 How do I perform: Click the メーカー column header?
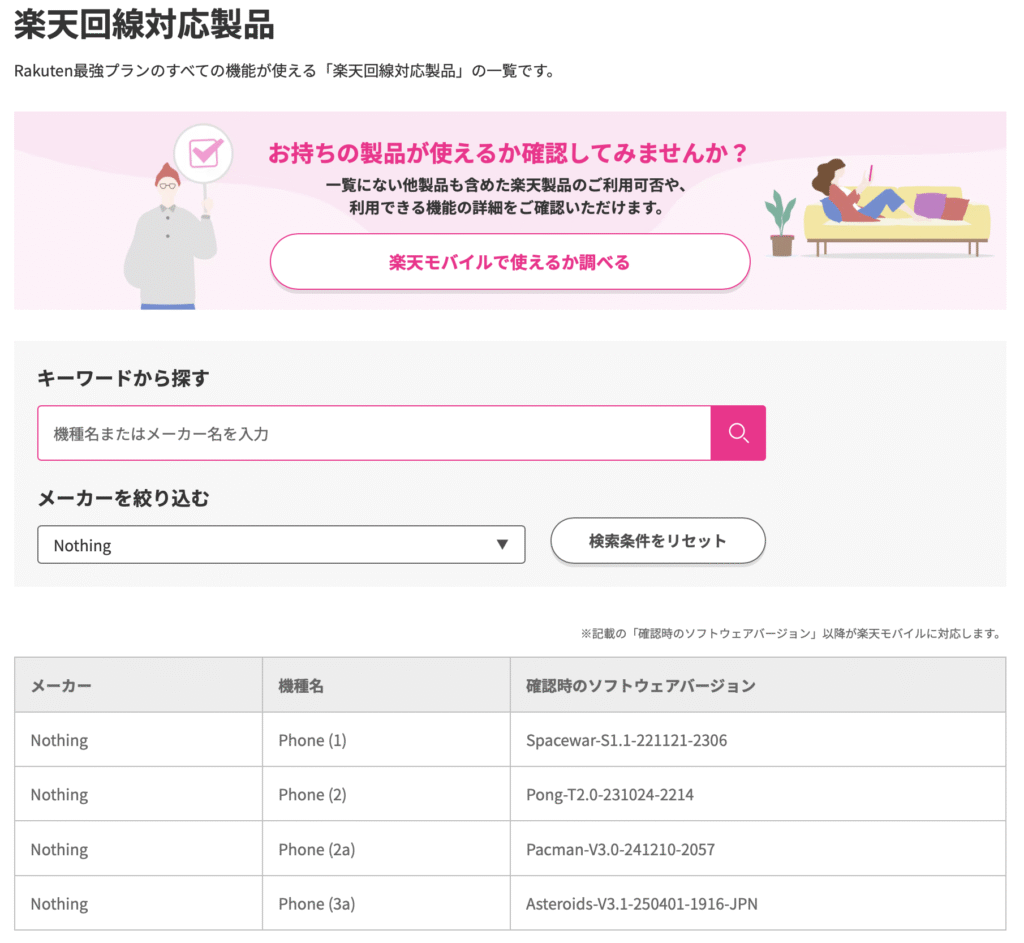(138, 685)
